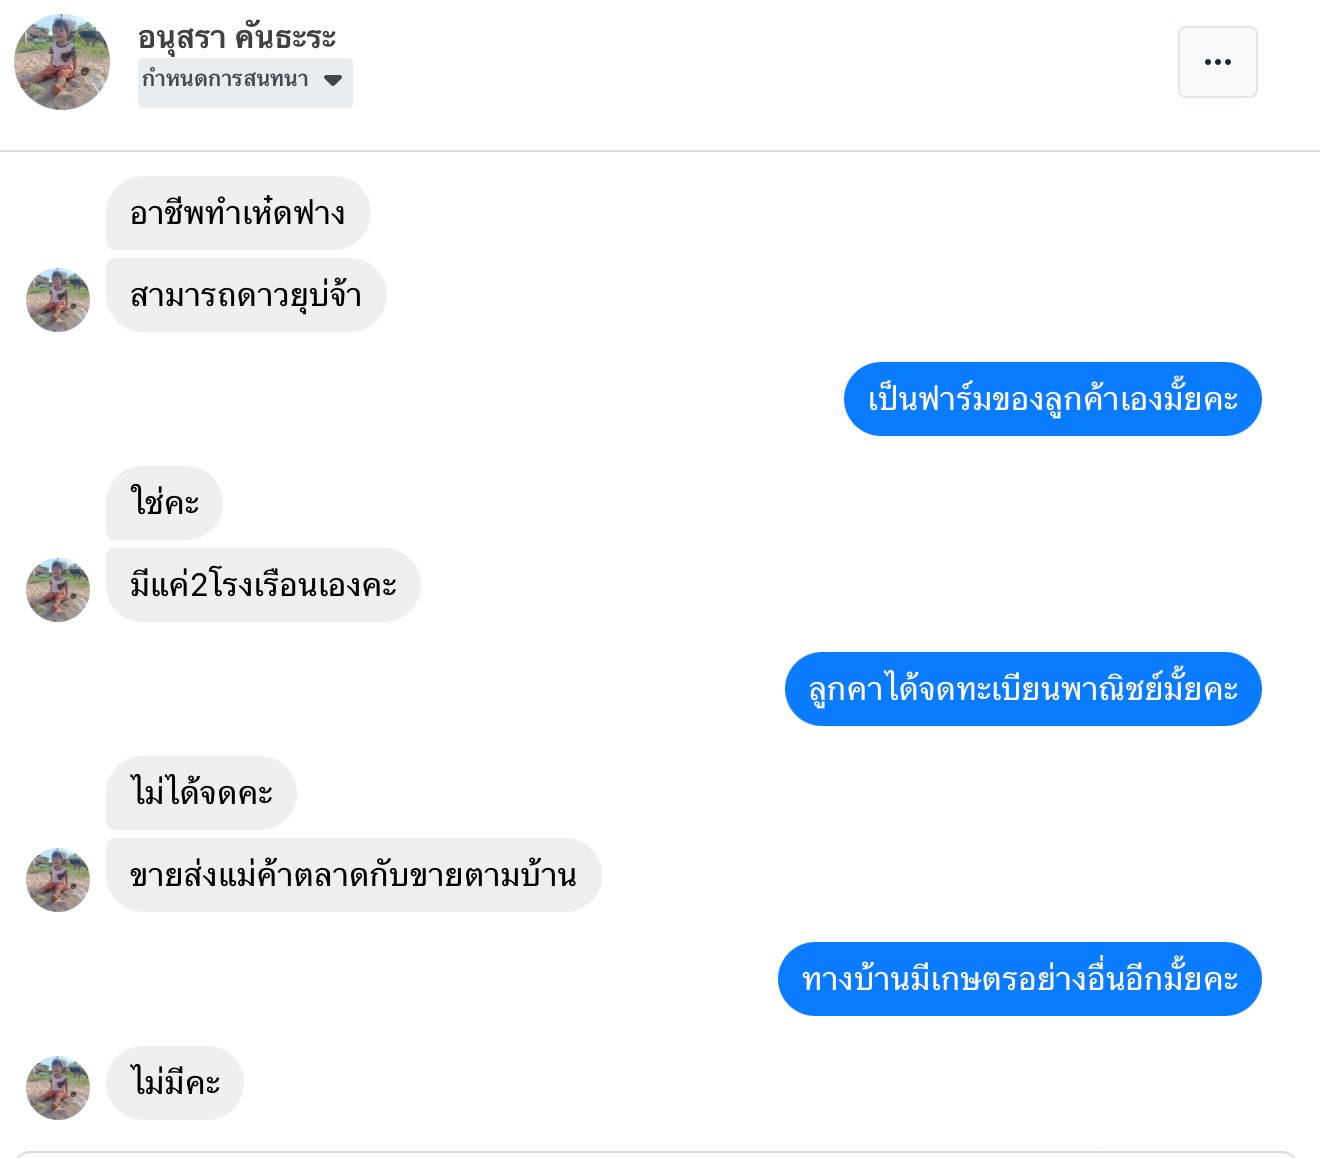This screenshot has height=1158, width=1320.
Task: Select the สามารถดาวยุบ่จ้า message bubble
Action: tap(246, 295)
